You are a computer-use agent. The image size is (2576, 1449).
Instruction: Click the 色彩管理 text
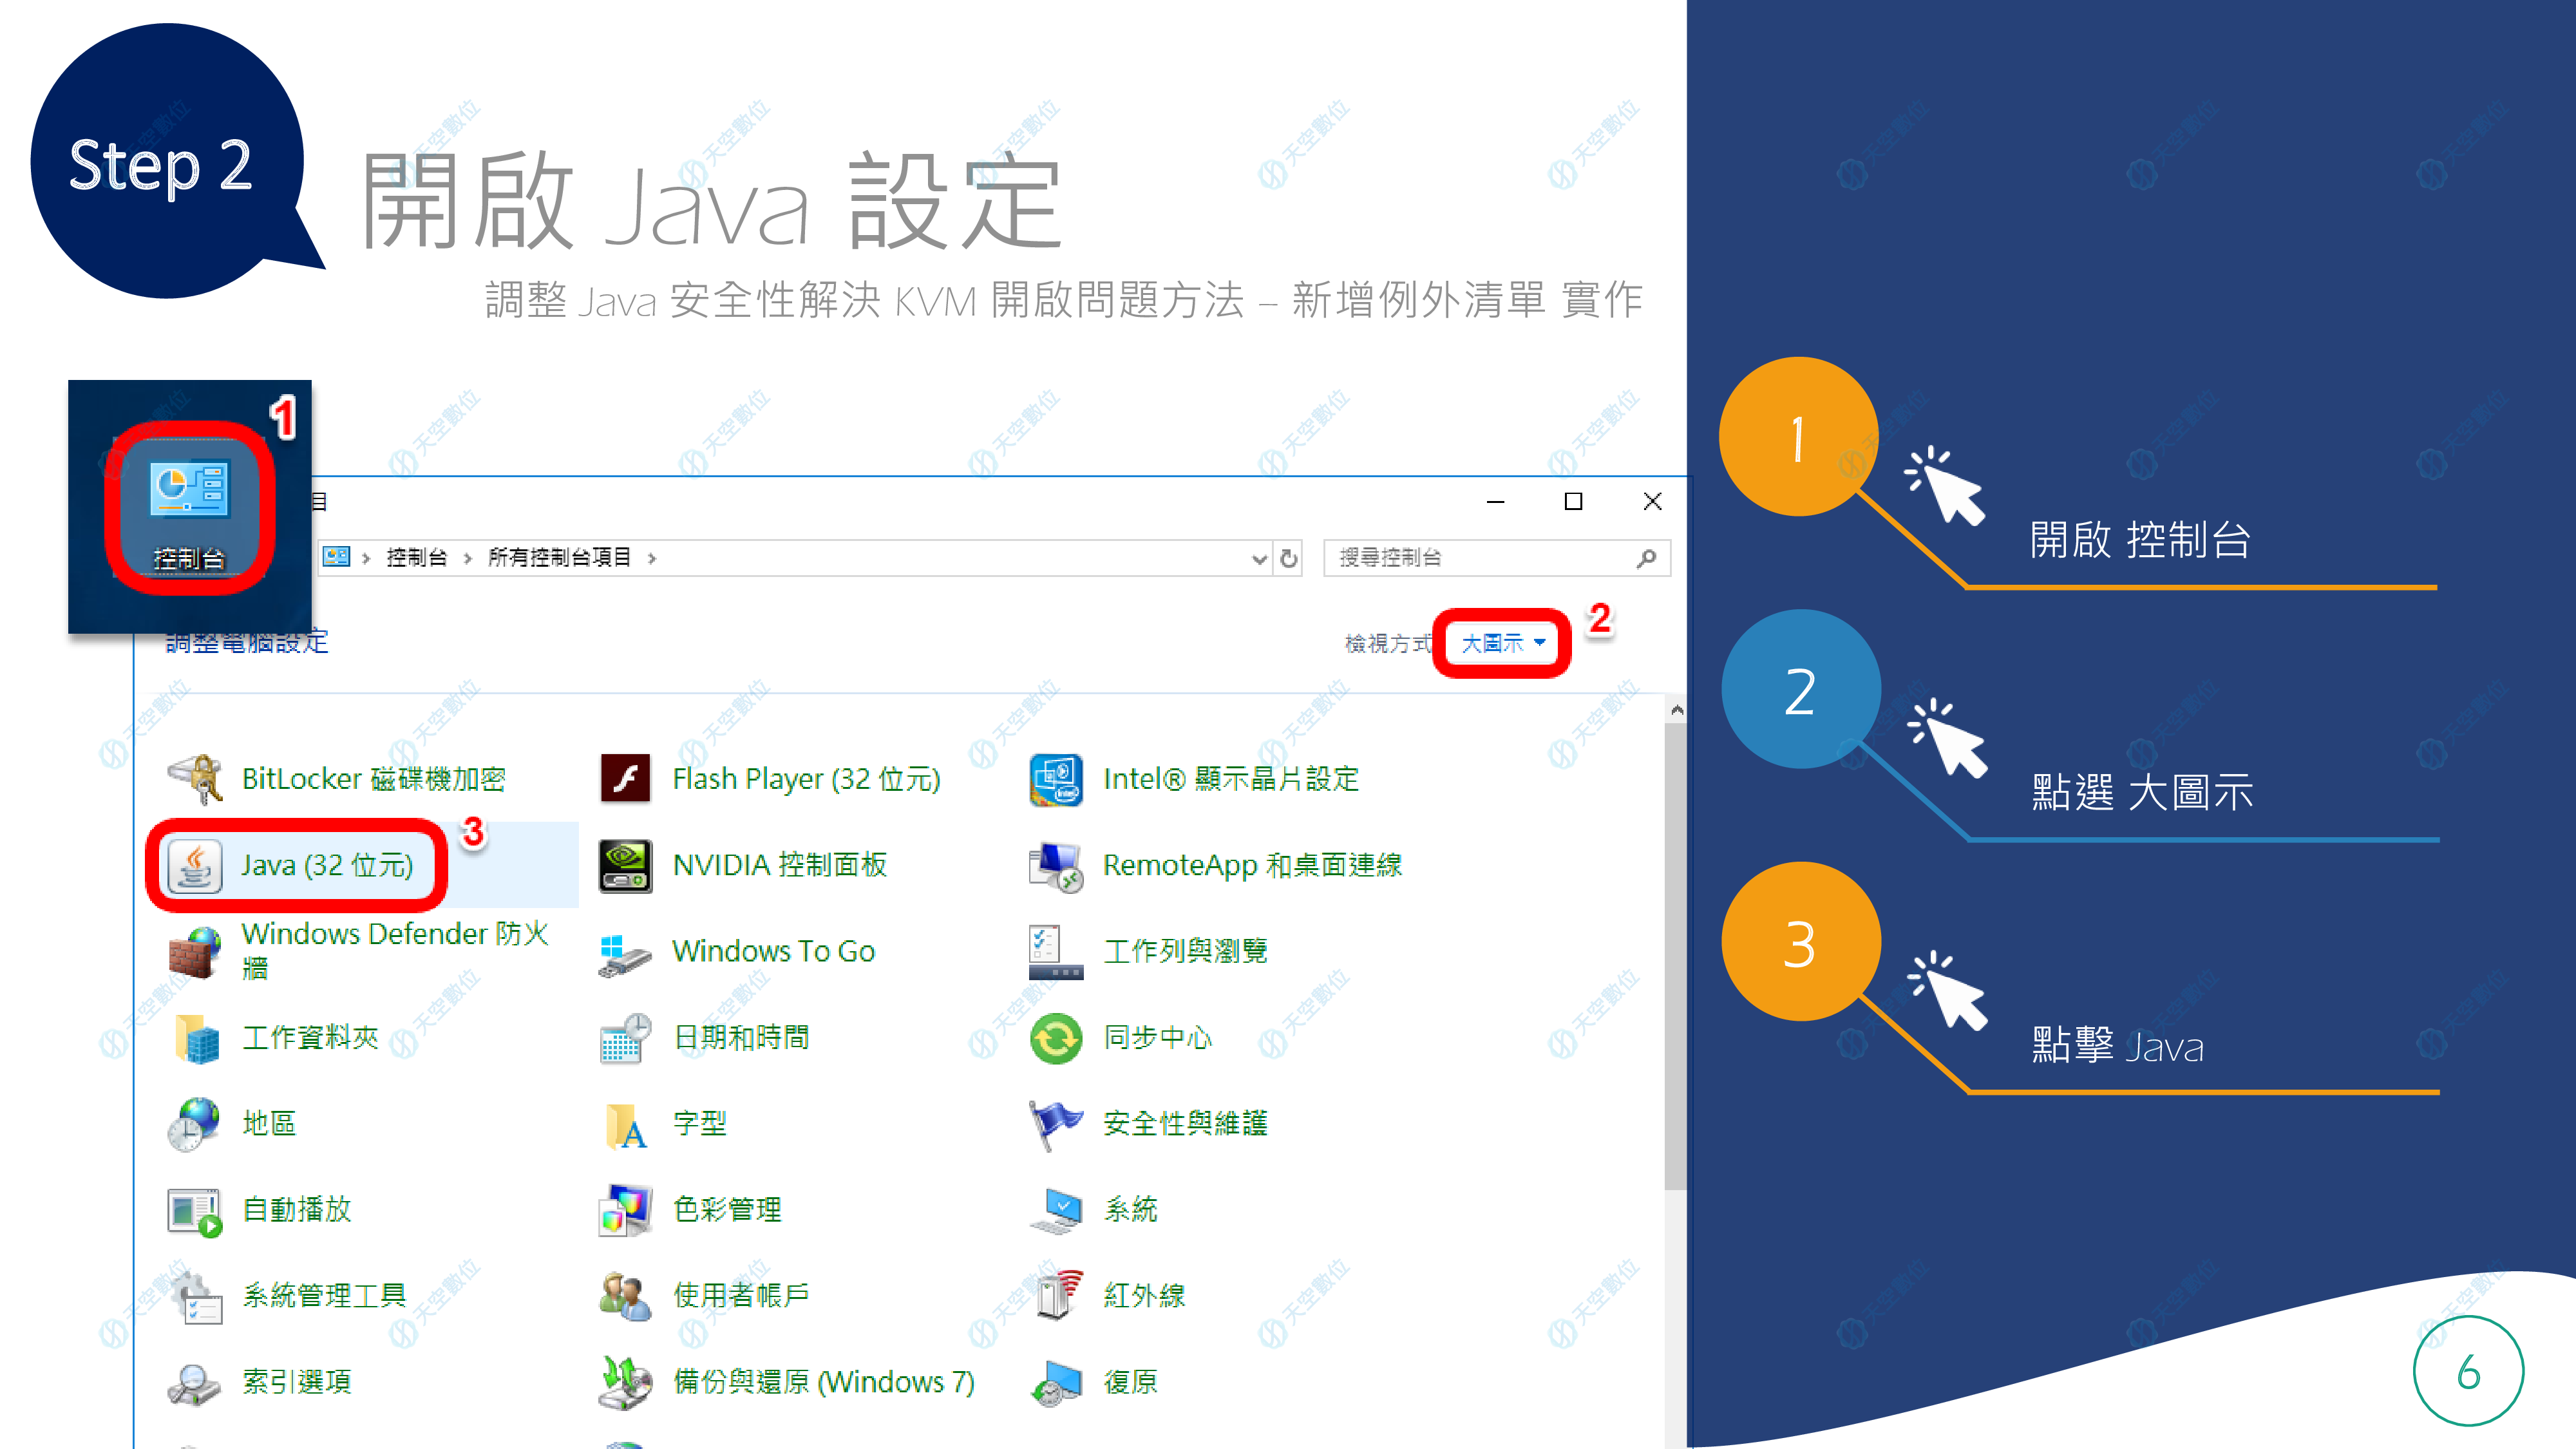pos(727,1210)
